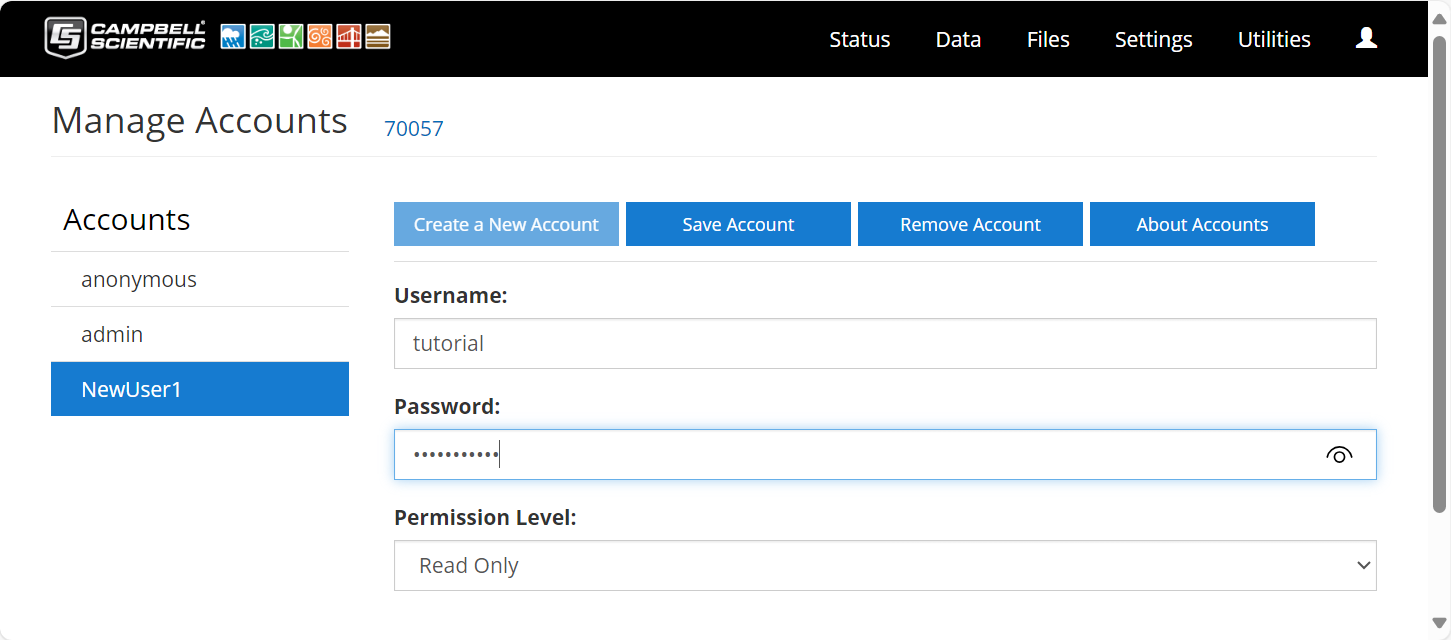Click the brown mountain landscape icon
Viewport: 1451px width, 640px height.
378,38
